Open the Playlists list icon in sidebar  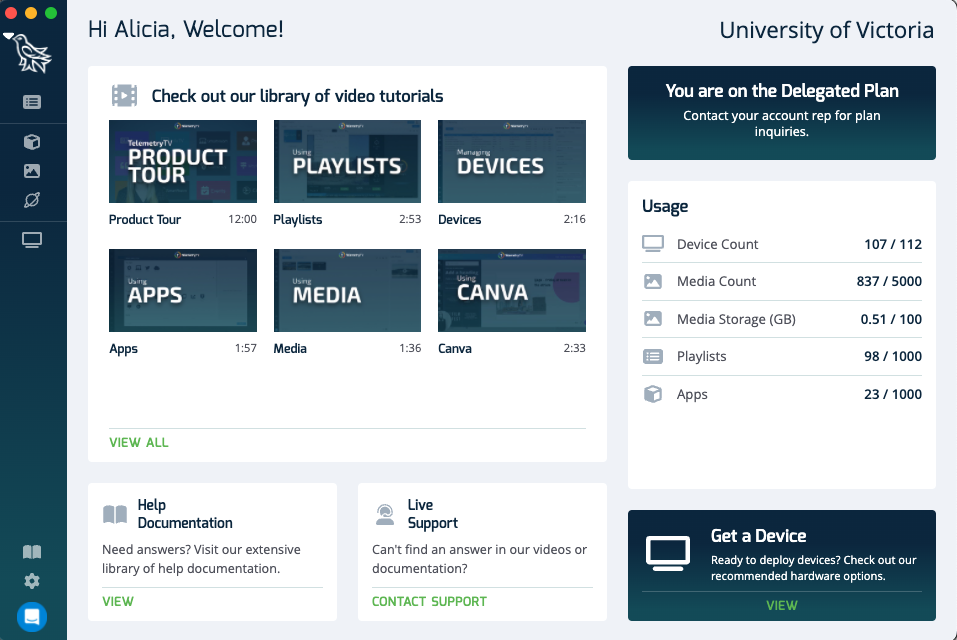[x=32, y=102]
